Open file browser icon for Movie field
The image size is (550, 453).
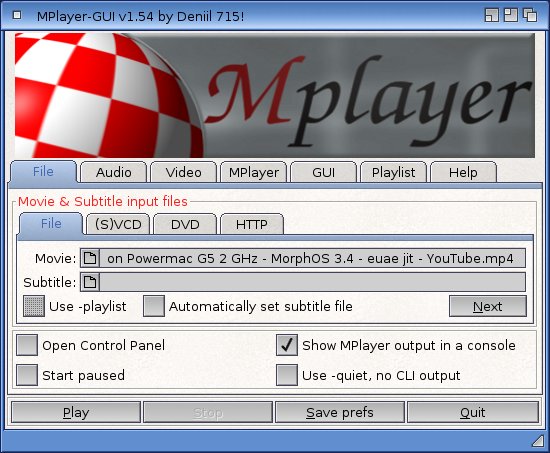tap(90, 259)
